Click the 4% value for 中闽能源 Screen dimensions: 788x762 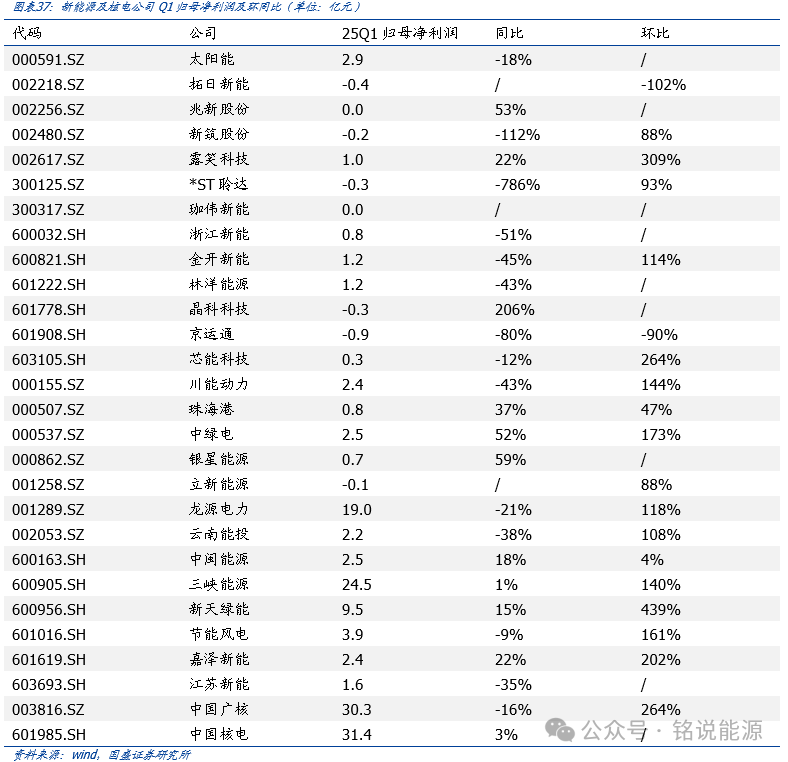(x=652, y=560)
